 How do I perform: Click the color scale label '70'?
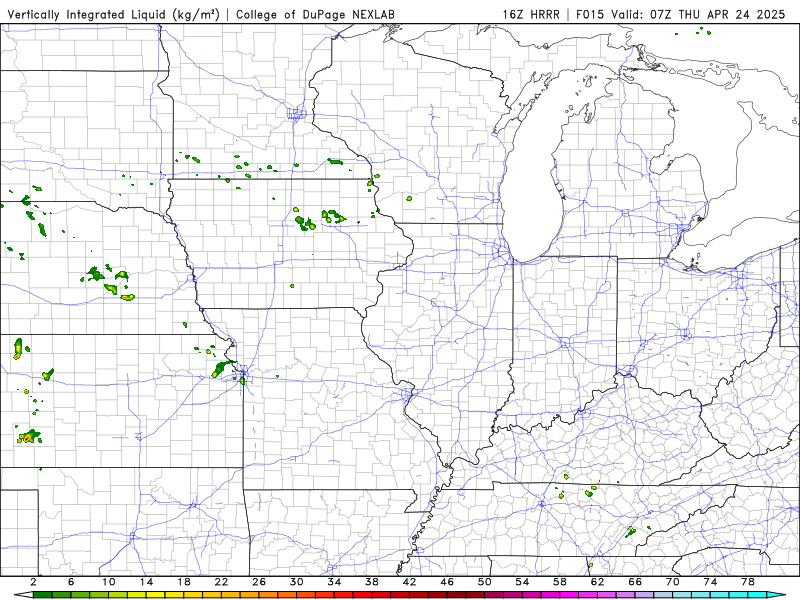(672, 582)
